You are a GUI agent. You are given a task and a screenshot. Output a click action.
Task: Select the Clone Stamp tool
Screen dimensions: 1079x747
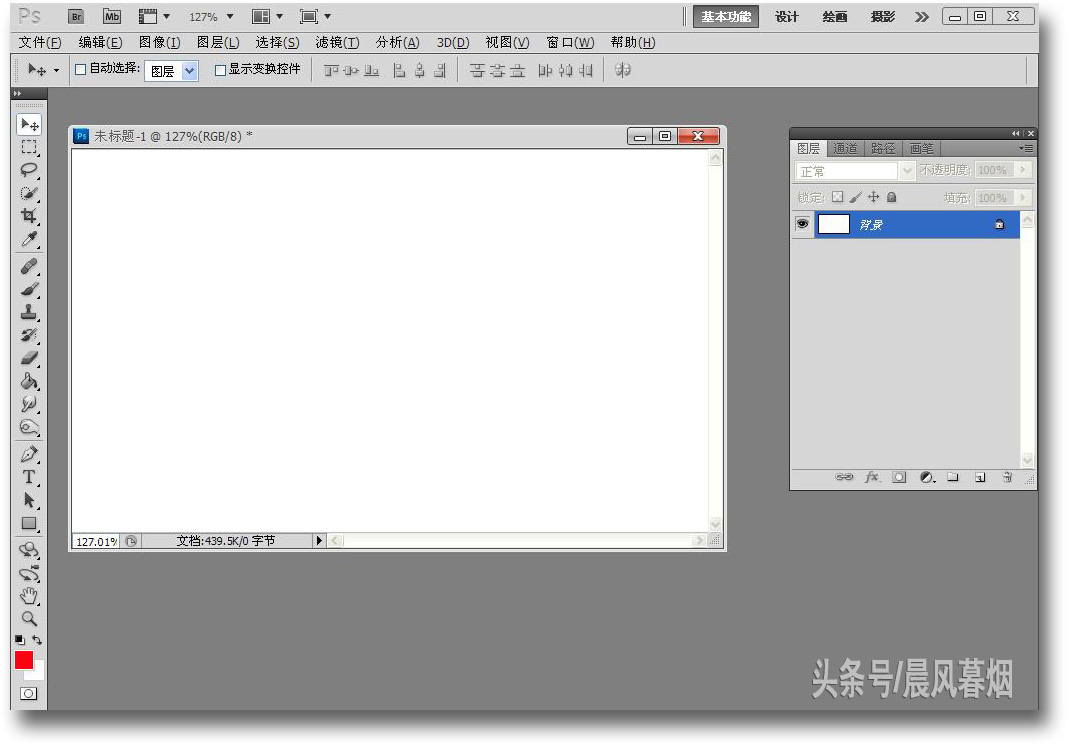29,313
